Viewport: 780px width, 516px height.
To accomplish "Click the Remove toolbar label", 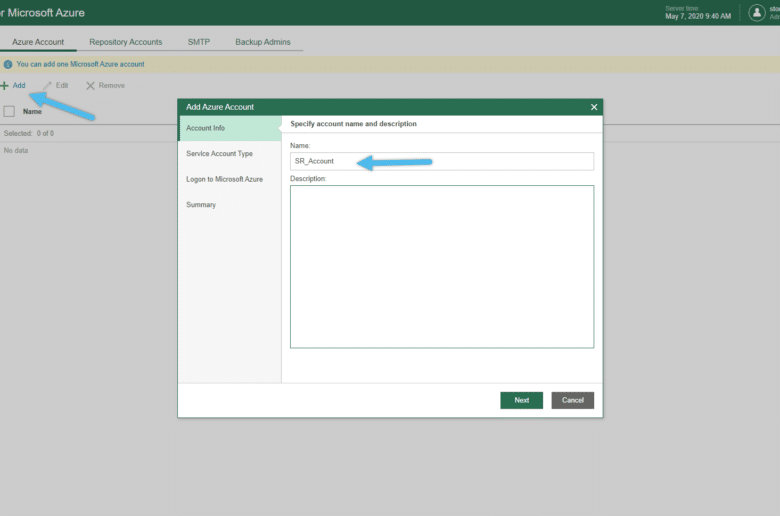I will (x=111, y=86).
